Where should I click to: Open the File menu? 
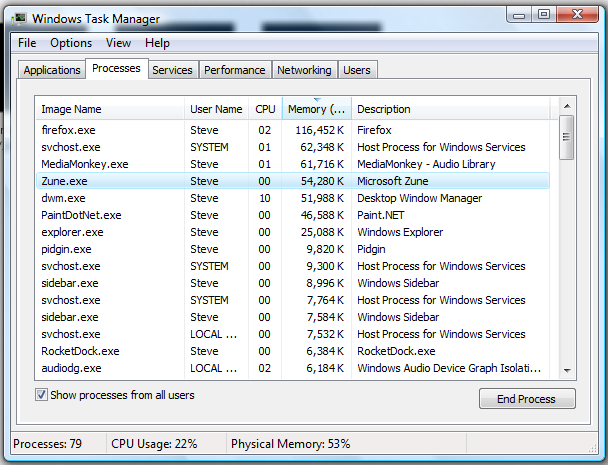coord(27,43)
